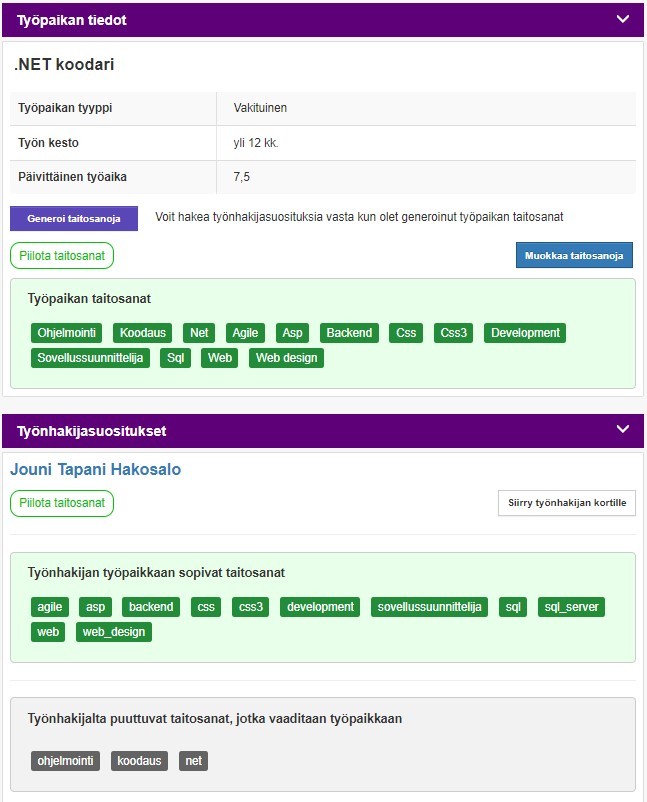The height and width of the screenshot is (802, 647).
Task: Select the Koodaus workplace skill tag
Action: pos(143,333)
